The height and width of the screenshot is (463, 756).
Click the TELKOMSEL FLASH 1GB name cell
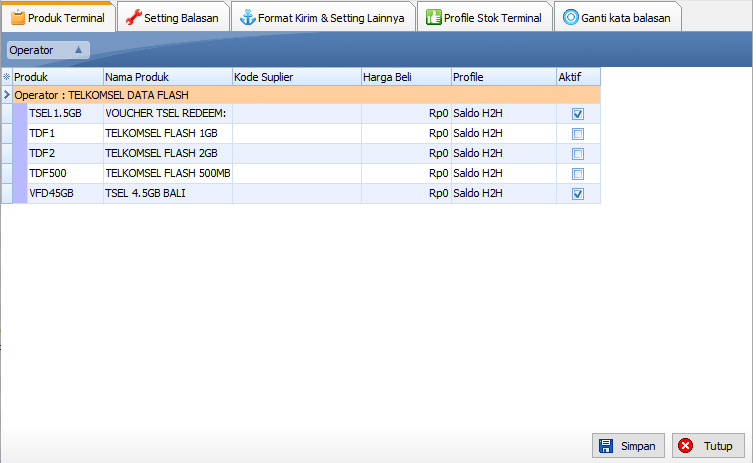pos(168,133)
